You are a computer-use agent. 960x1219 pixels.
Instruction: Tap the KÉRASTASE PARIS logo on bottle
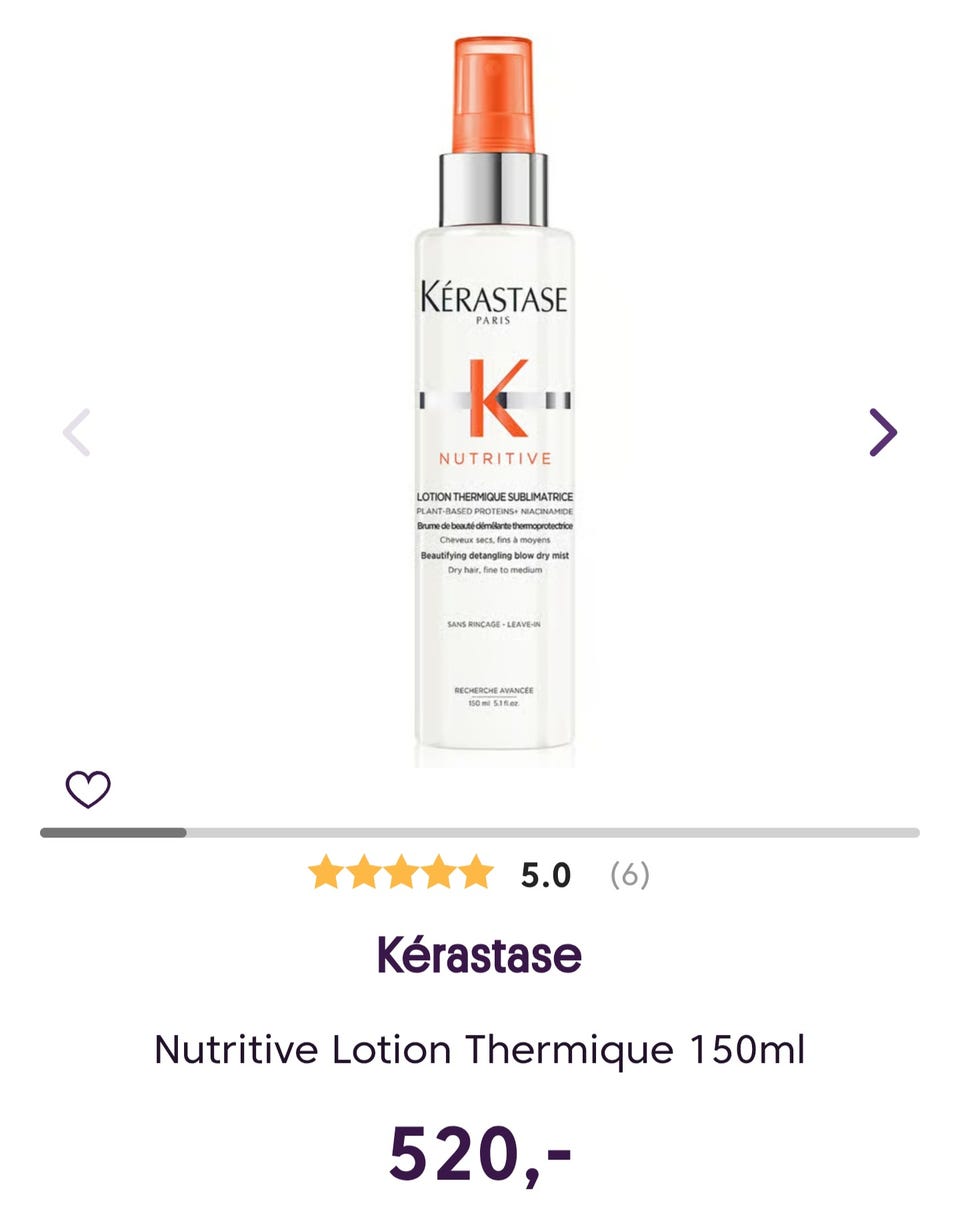tap(494, 303)
